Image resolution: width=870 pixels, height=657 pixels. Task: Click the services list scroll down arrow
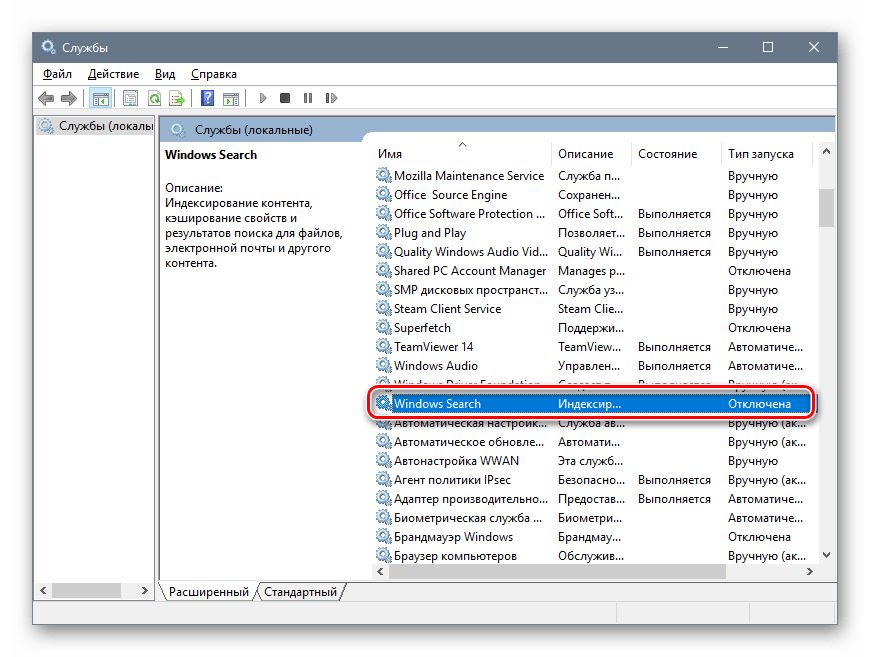tap(826, 555)
